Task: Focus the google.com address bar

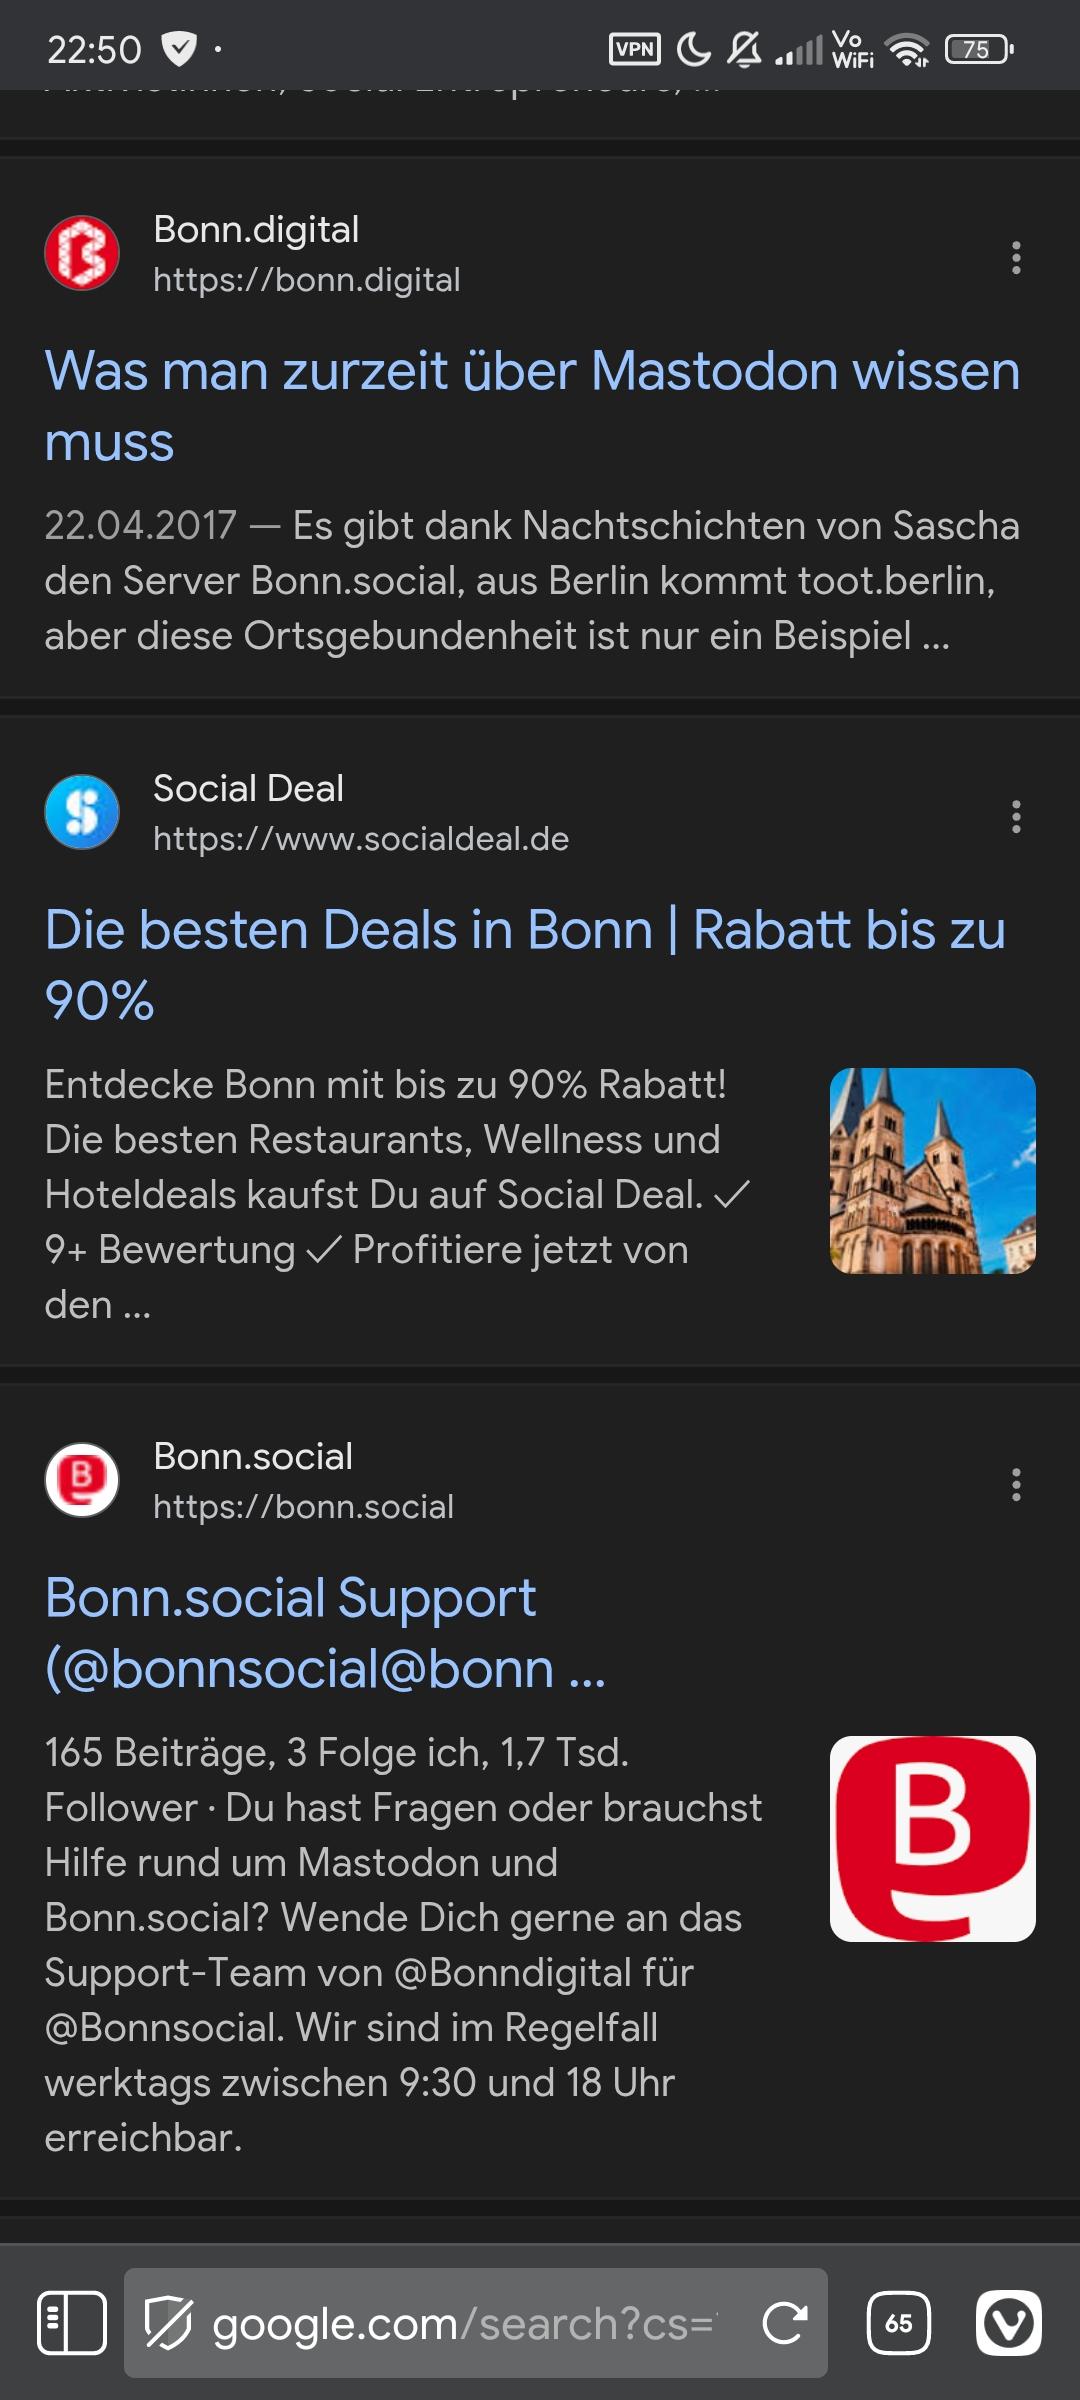Action: [x=460, y=2323]
